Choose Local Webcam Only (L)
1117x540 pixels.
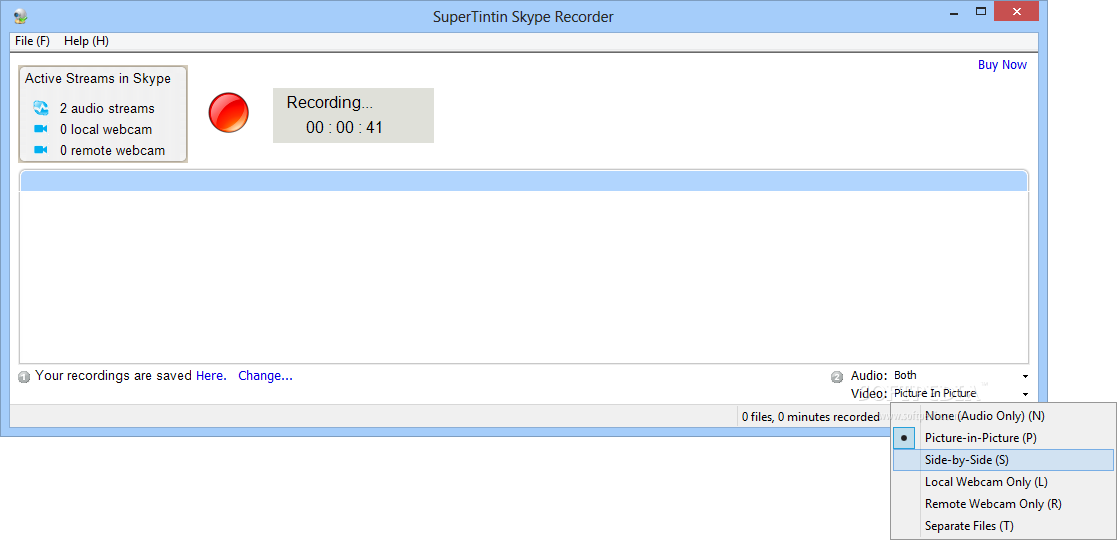coord(1003,482)
